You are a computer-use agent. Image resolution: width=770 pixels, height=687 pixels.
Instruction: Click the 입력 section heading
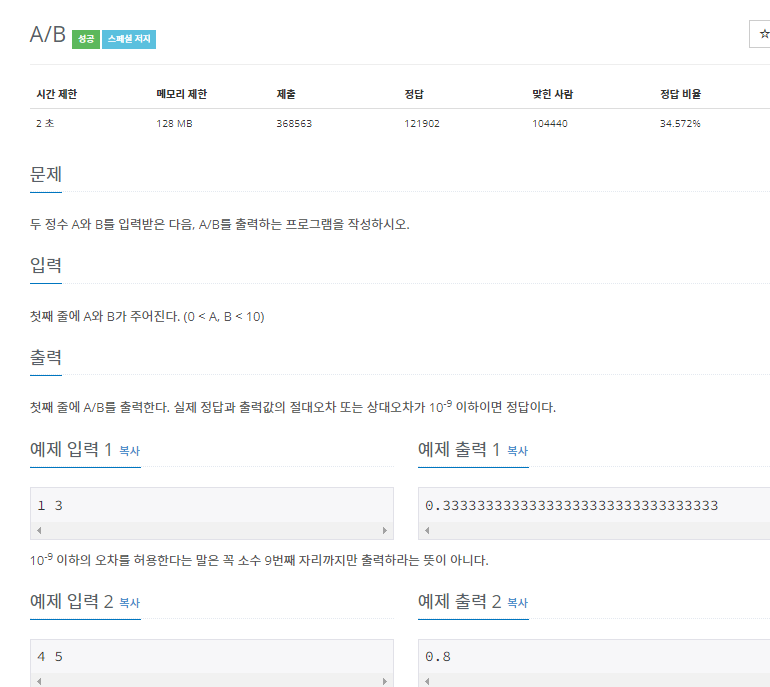pos(46,266)
